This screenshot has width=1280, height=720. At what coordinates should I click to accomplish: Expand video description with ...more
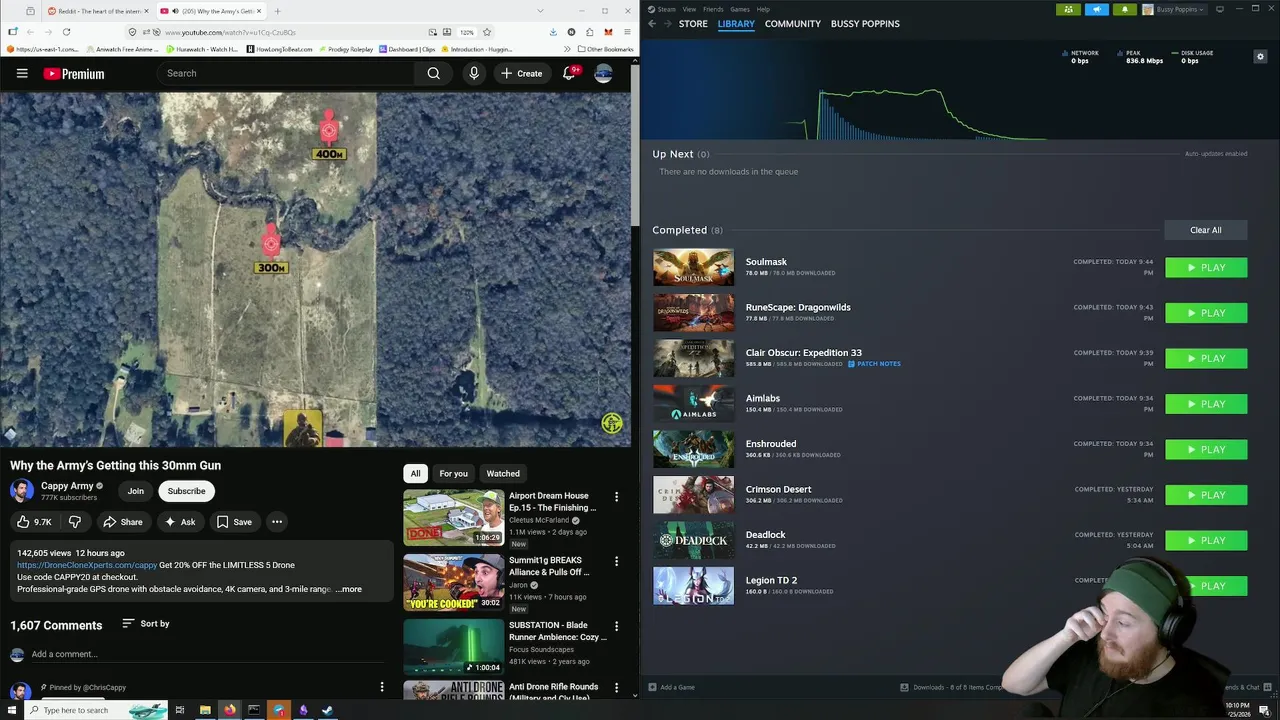(349, 589)
